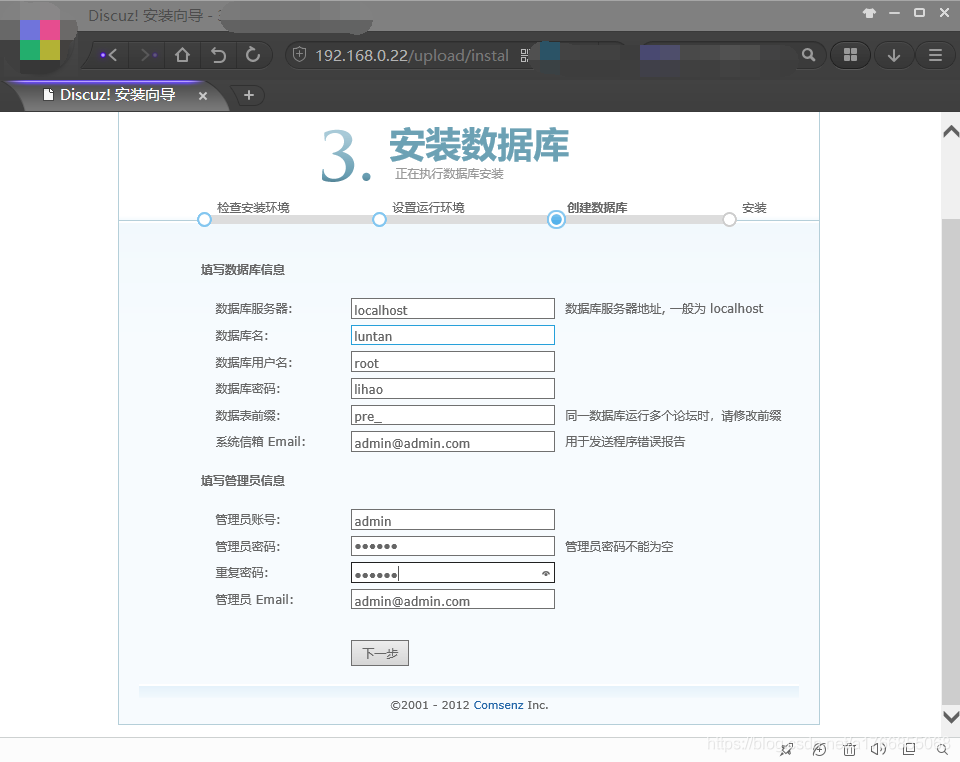Toggle sound via speaker icon in status bar
Image resolution: width=960 pixels, height=762 pixels.
coord(879,749)
